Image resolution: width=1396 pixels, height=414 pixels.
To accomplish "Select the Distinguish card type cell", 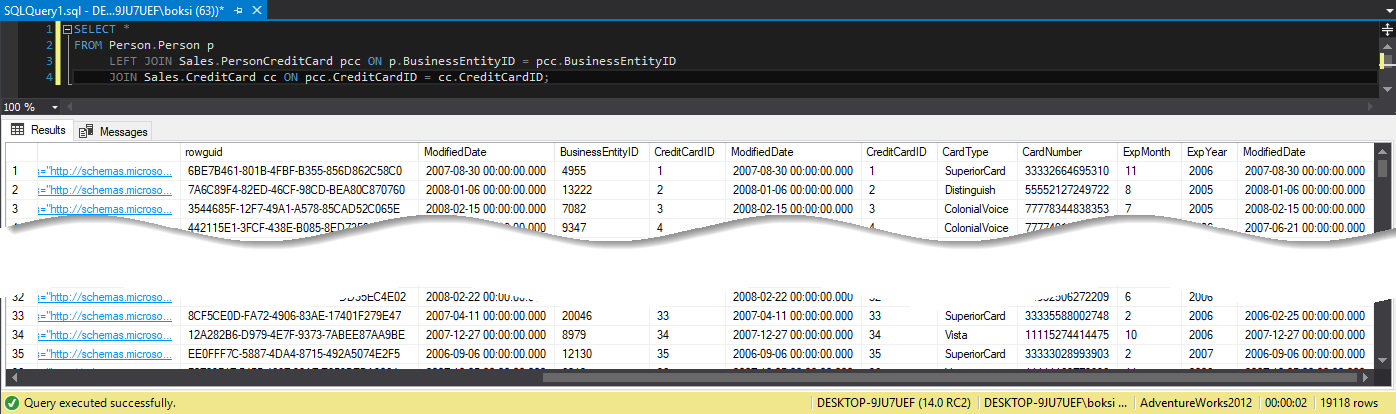I will point(977,190).
